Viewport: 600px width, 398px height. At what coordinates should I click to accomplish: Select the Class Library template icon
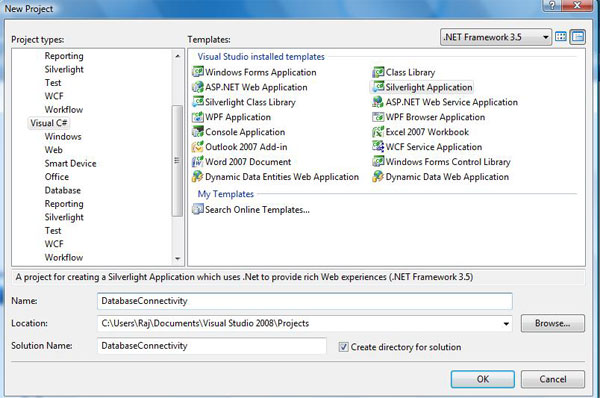tap(378, 72)
